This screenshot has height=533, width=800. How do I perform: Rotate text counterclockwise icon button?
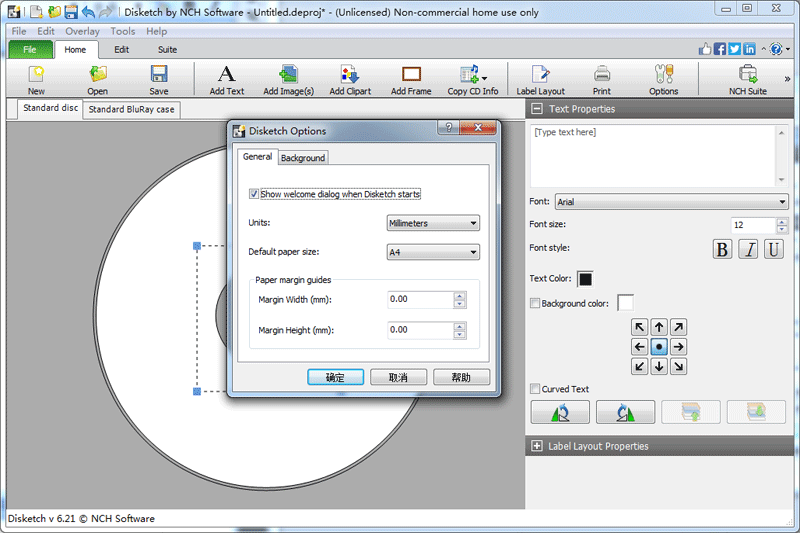(560, 412)
